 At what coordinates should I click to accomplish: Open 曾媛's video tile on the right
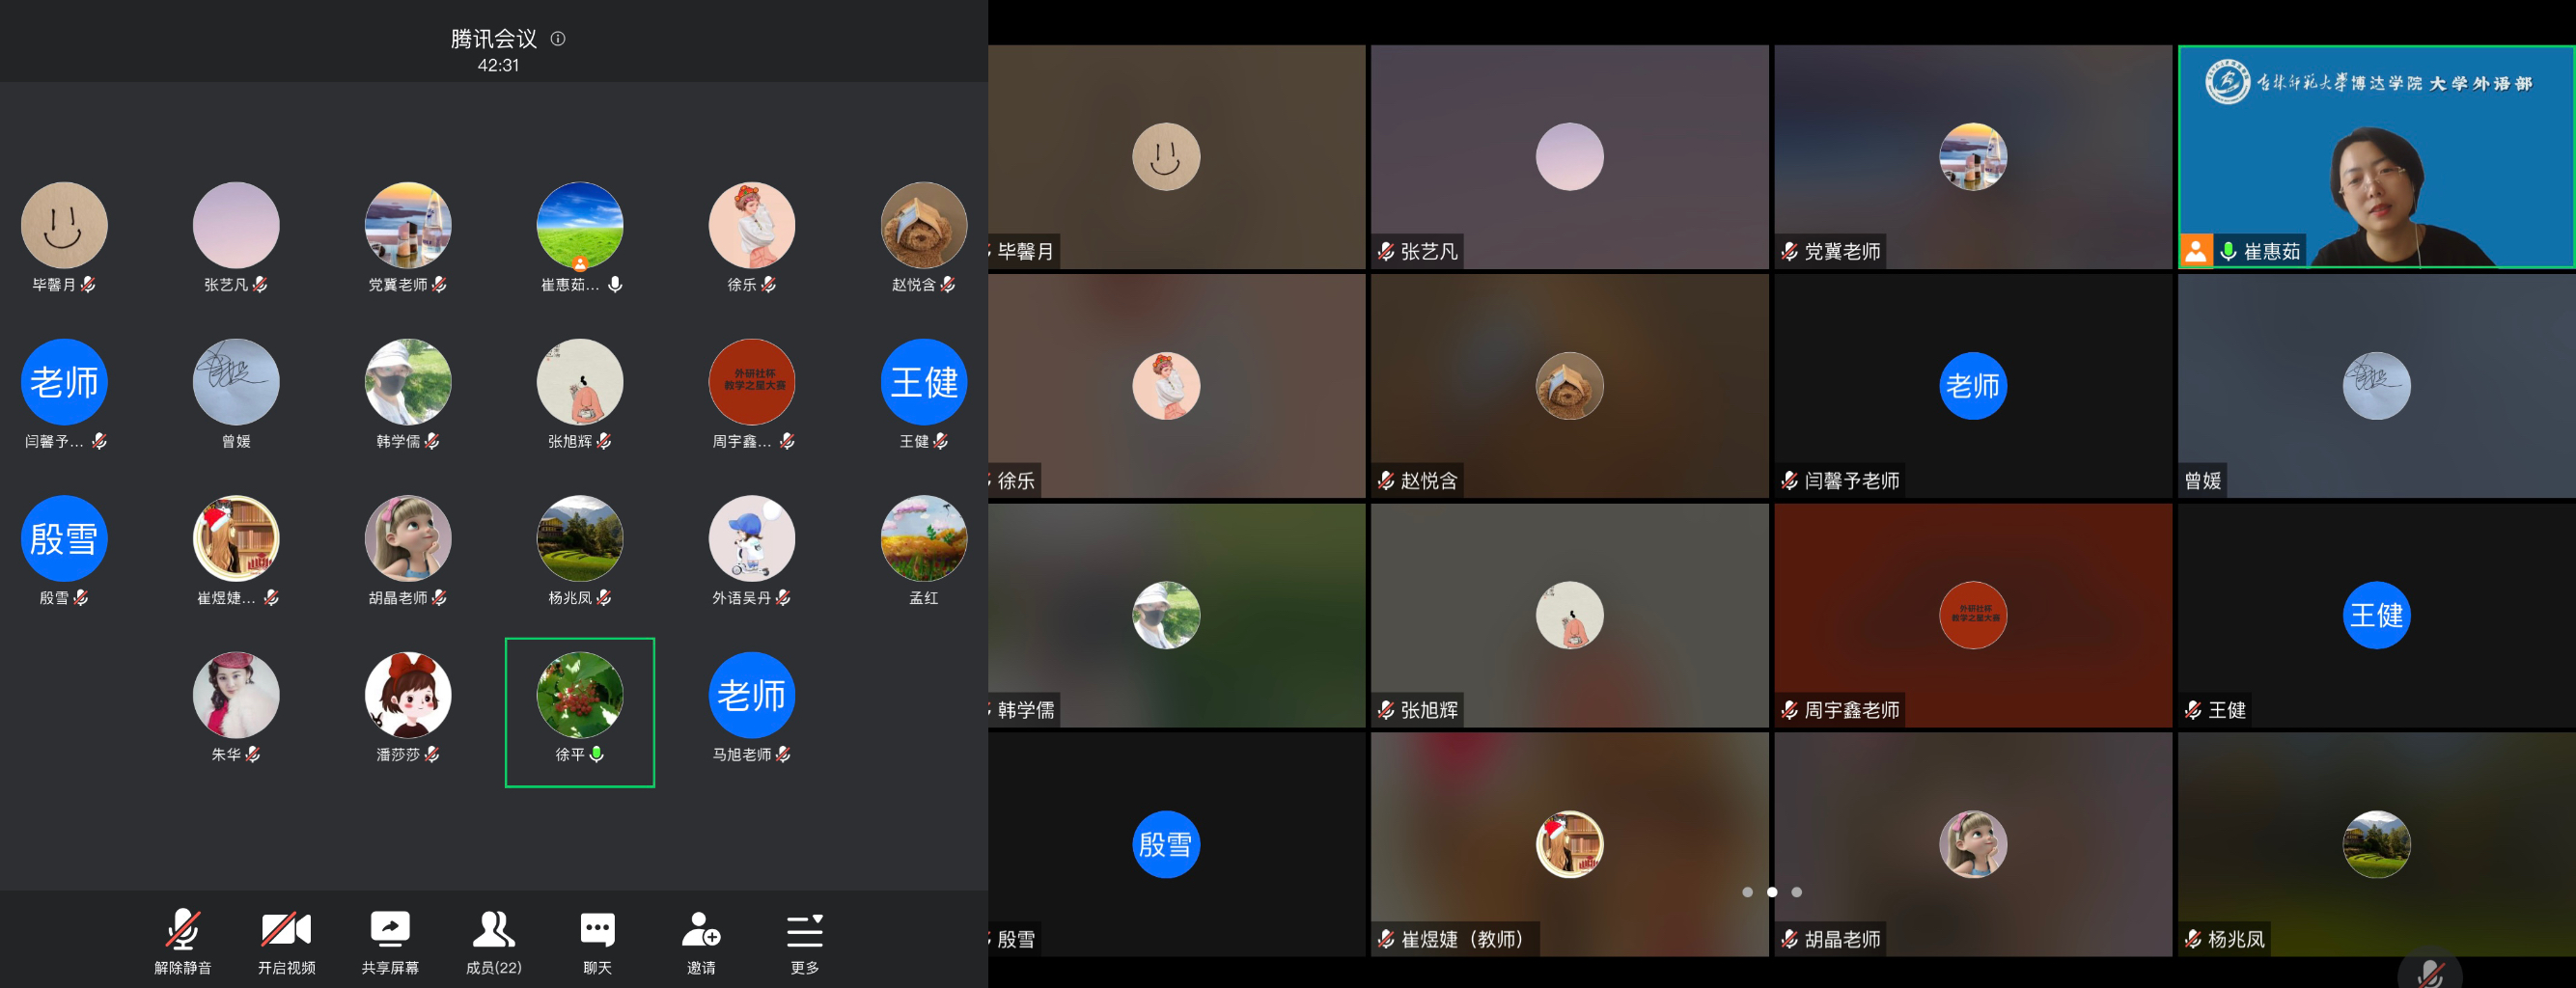(x=2375, y=386)
